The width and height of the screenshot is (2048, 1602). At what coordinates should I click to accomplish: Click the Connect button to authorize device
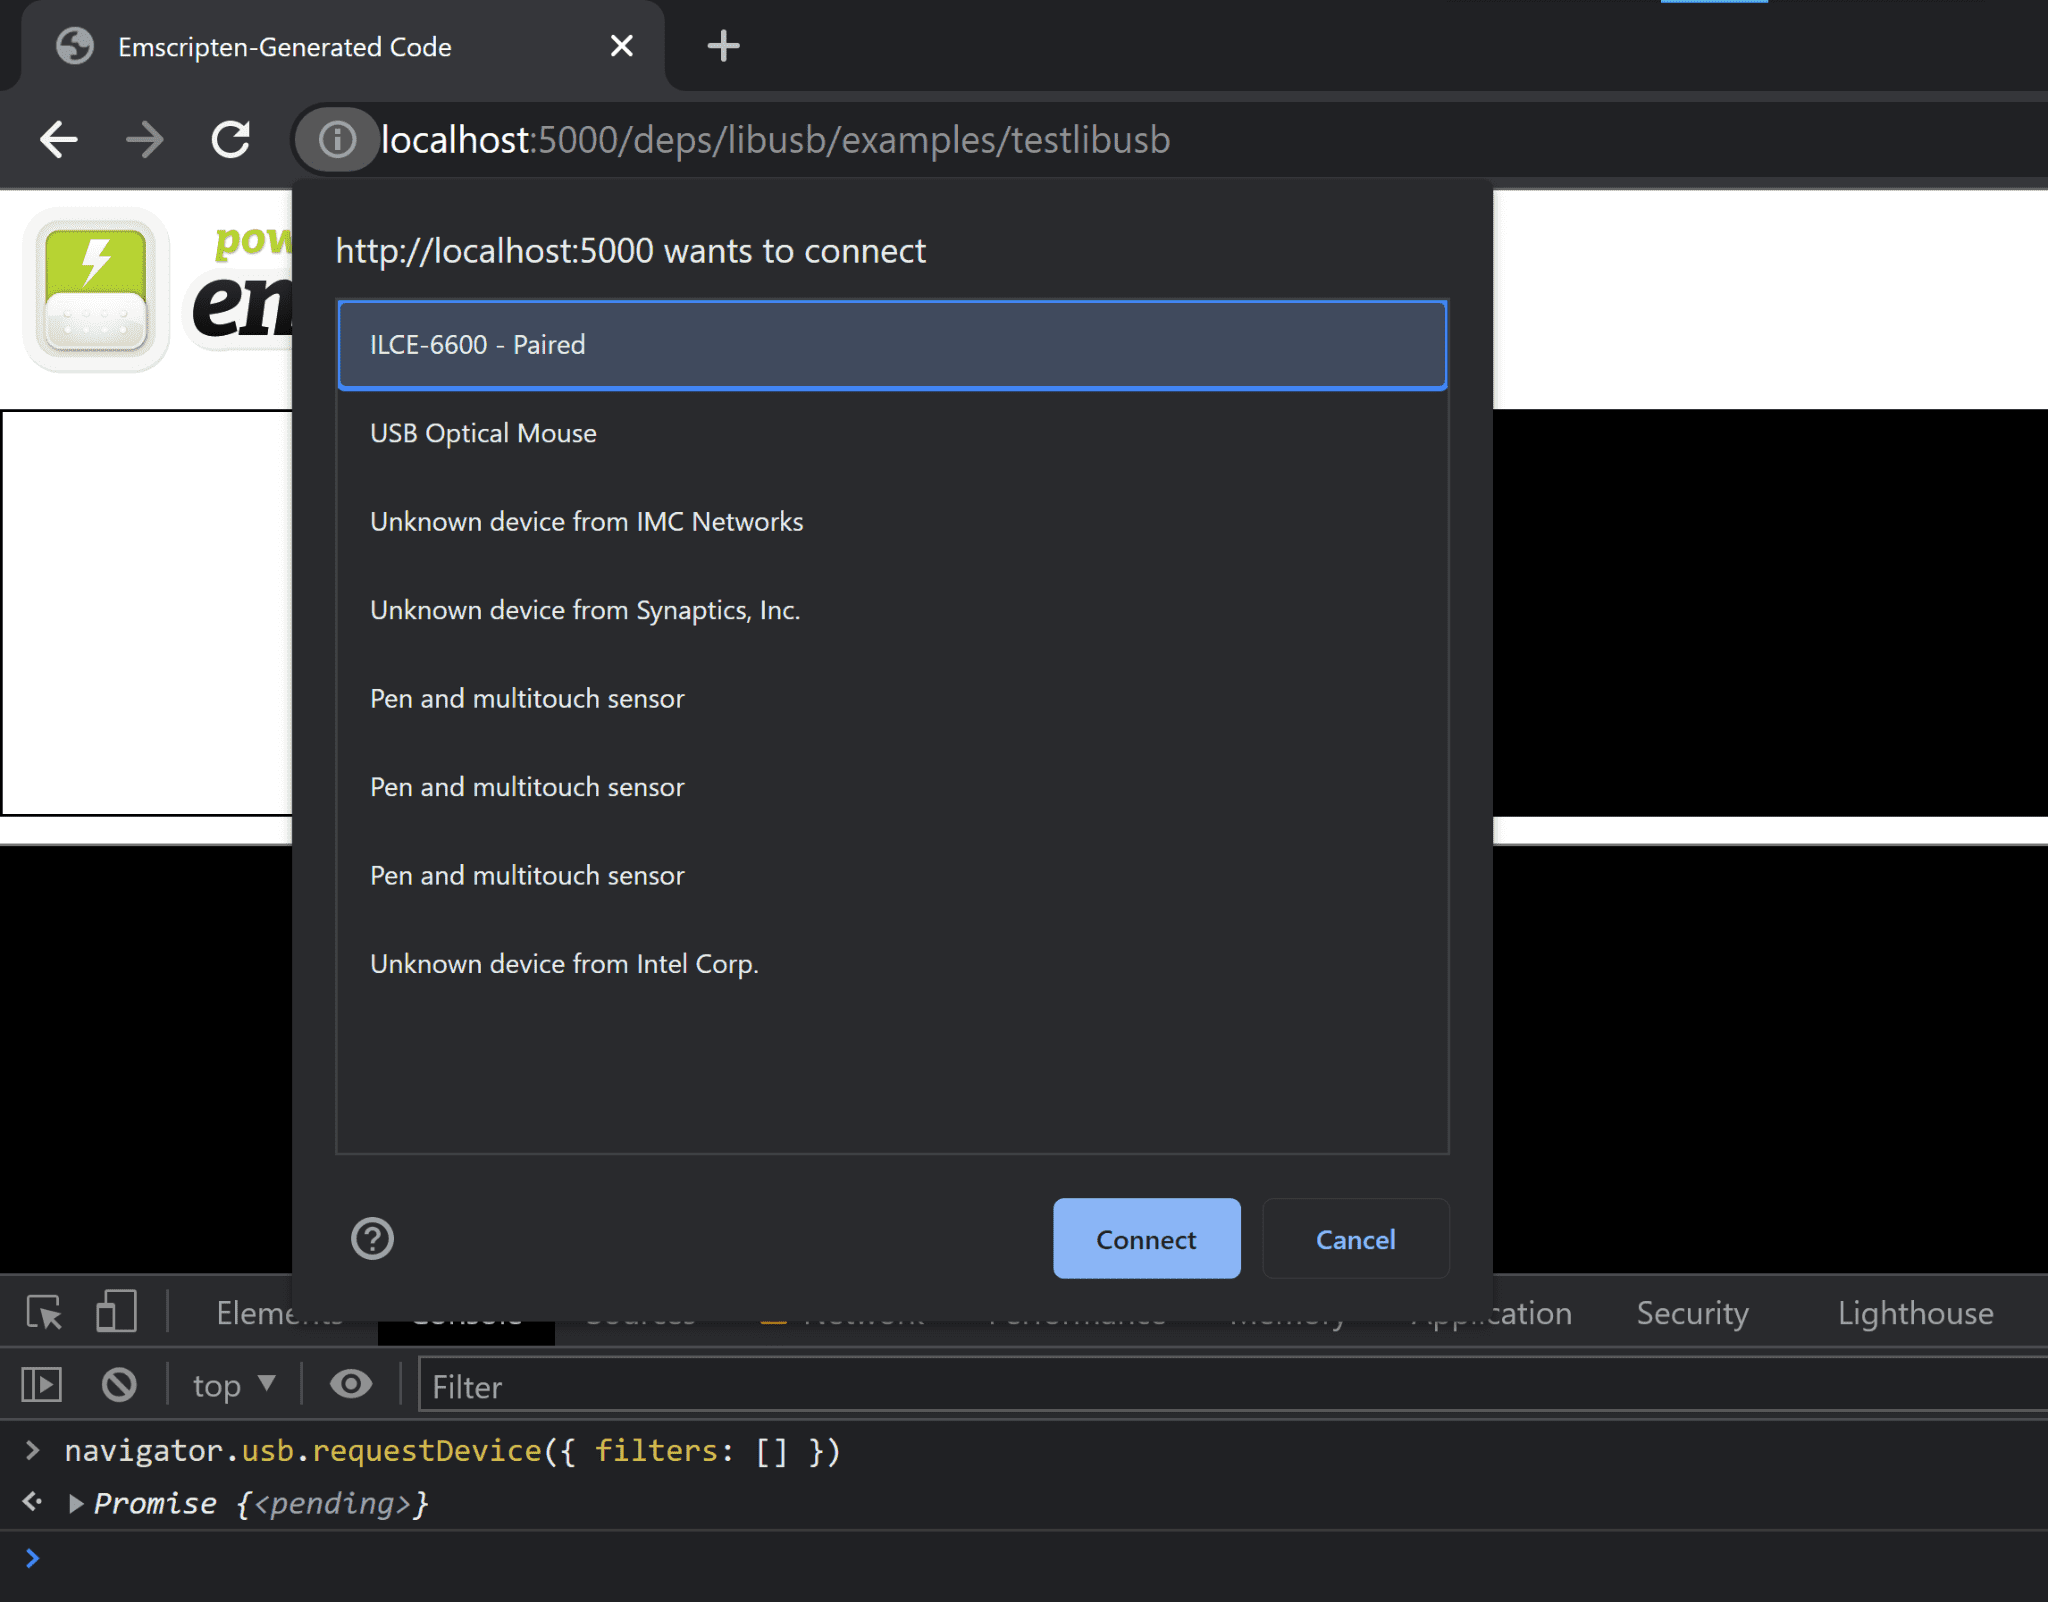point(1145,1238)
